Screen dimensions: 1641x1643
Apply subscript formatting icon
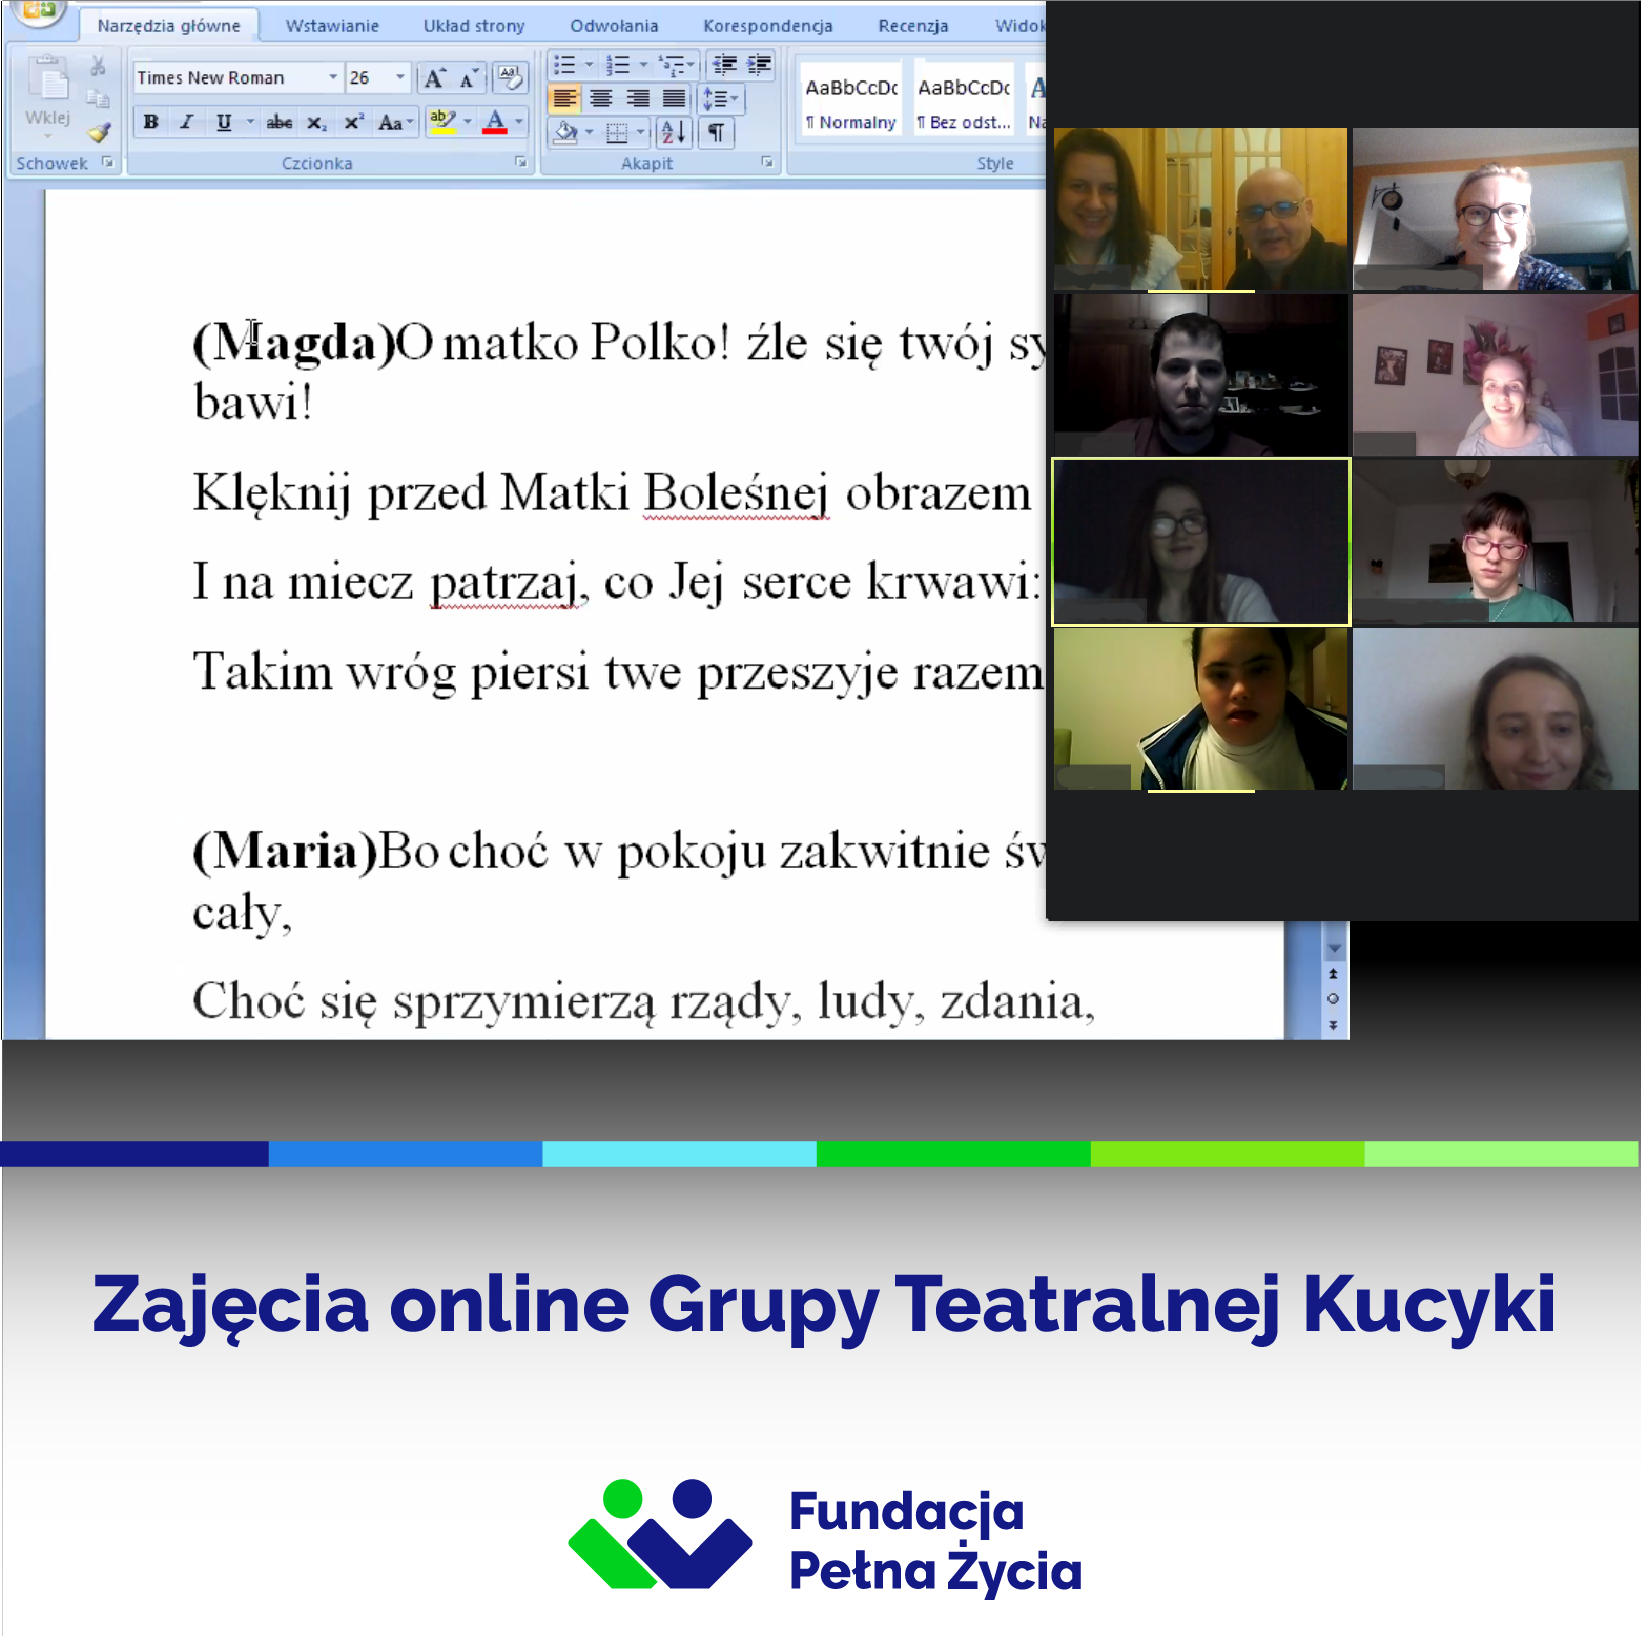pyautogui.click(x=316, y=123)
